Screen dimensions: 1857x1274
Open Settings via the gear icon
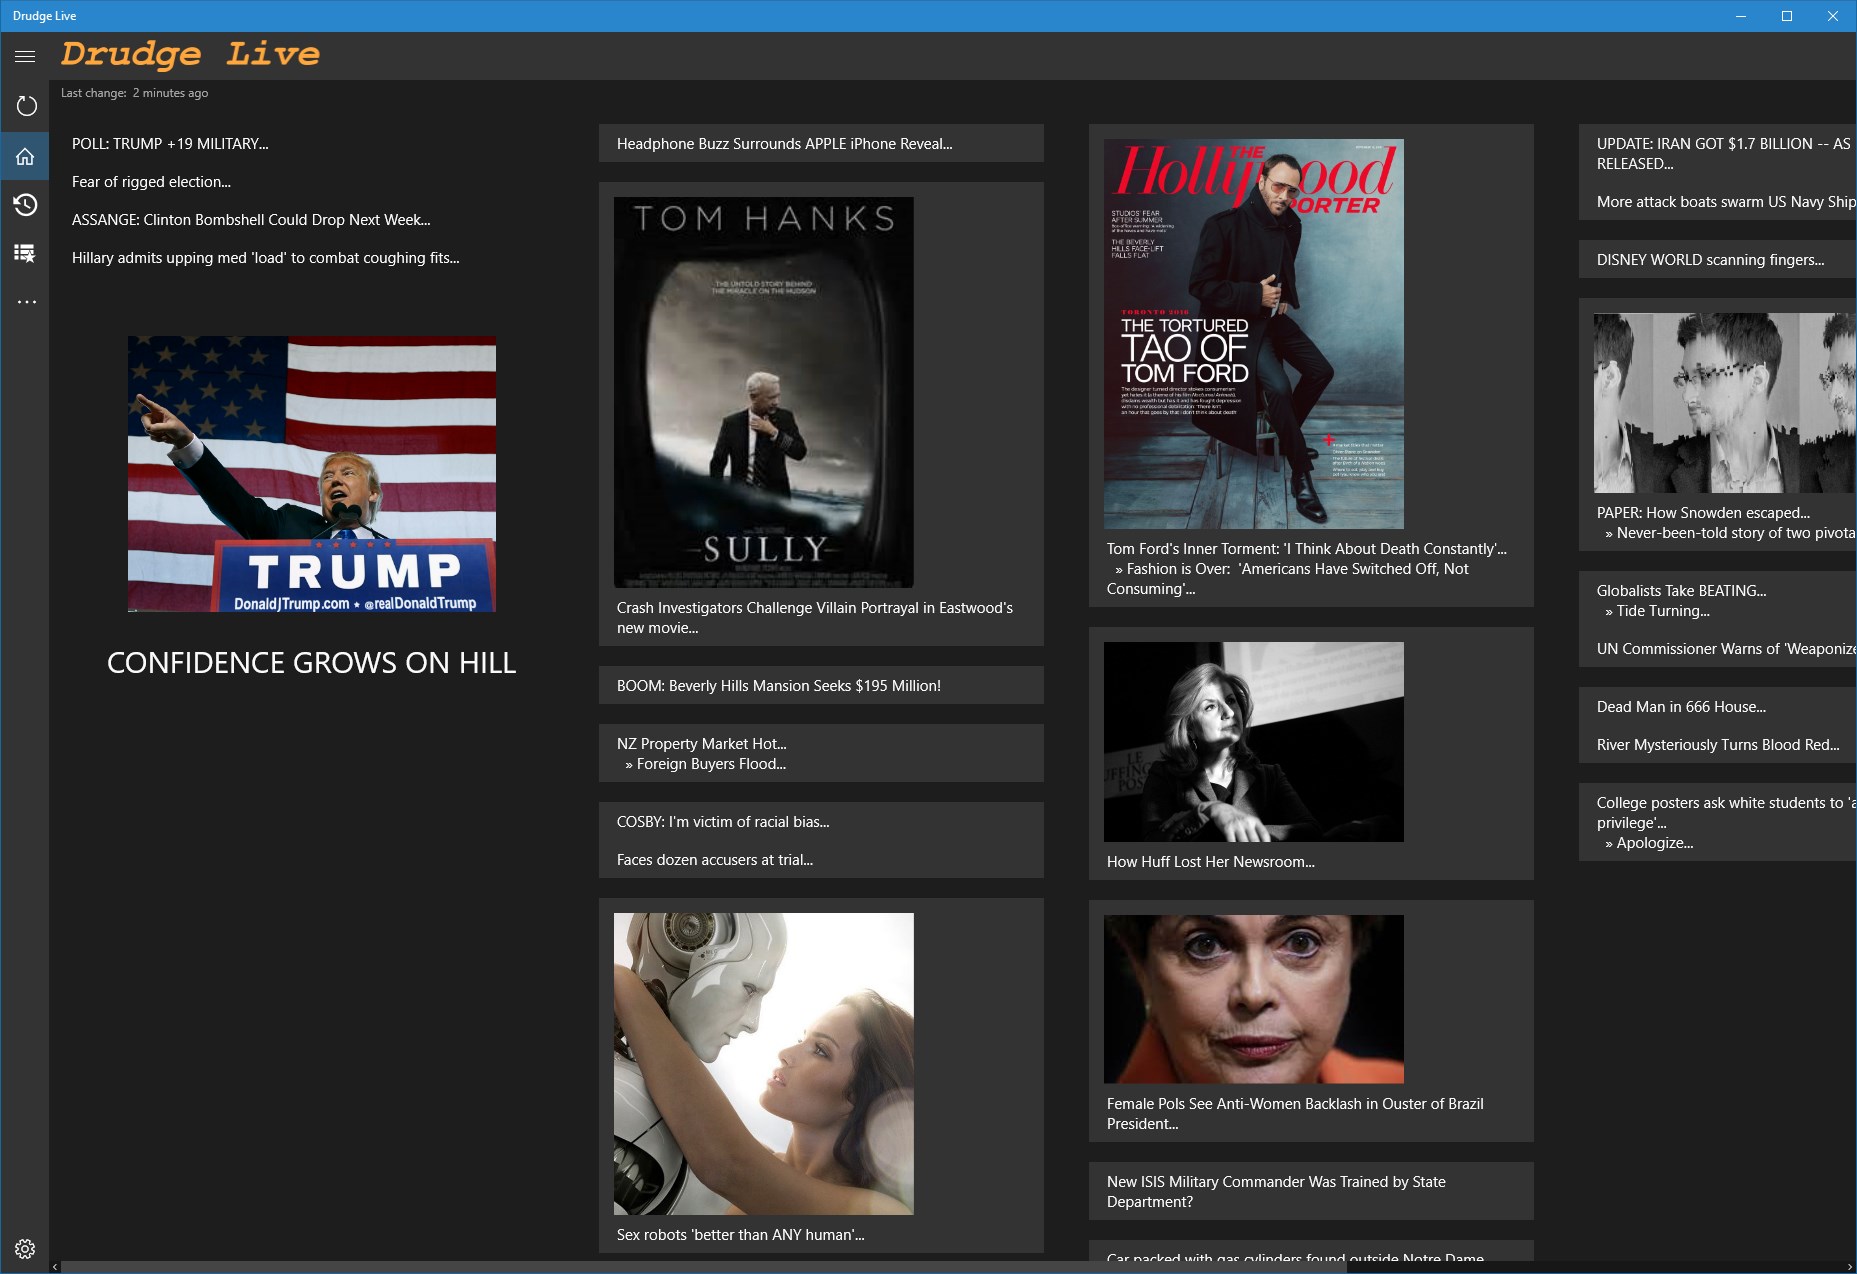coord(26,1247)
